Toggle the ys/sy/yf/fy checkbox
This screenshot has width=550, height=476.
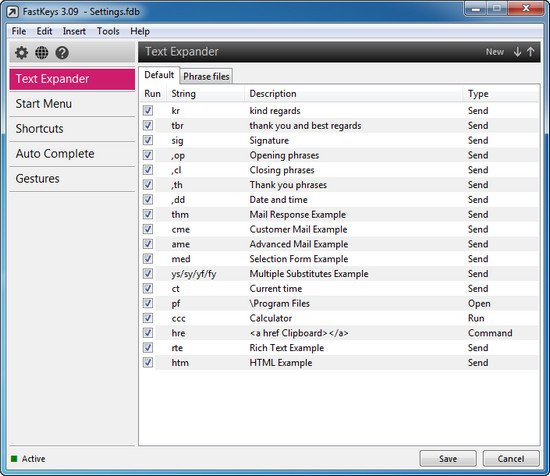[148, 274]
